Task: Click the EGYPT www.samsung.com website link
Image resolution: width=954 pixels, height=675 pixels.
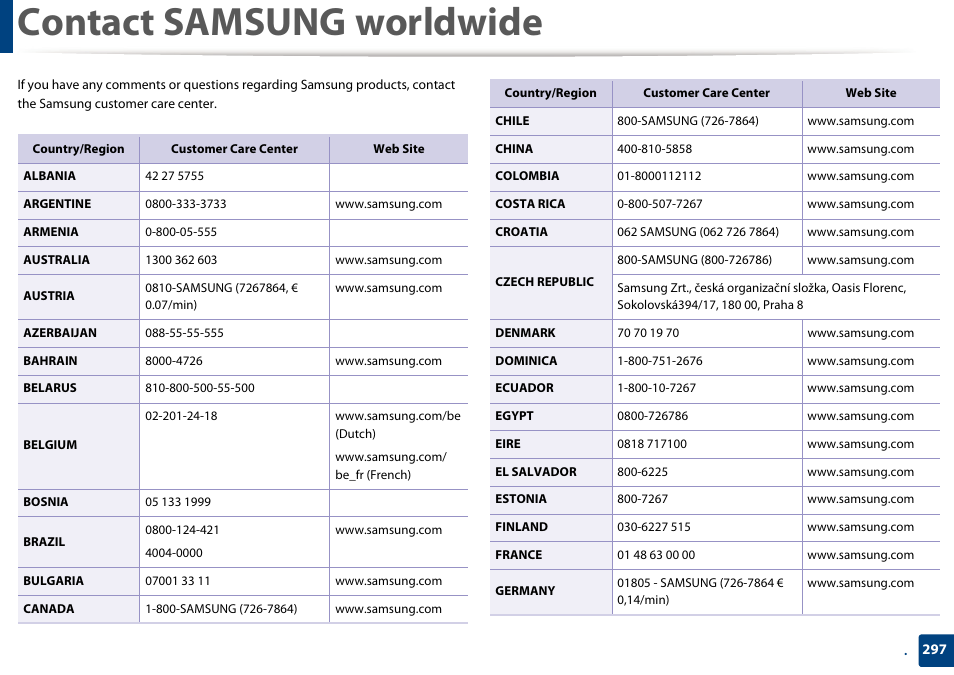Action: point(860,416)
